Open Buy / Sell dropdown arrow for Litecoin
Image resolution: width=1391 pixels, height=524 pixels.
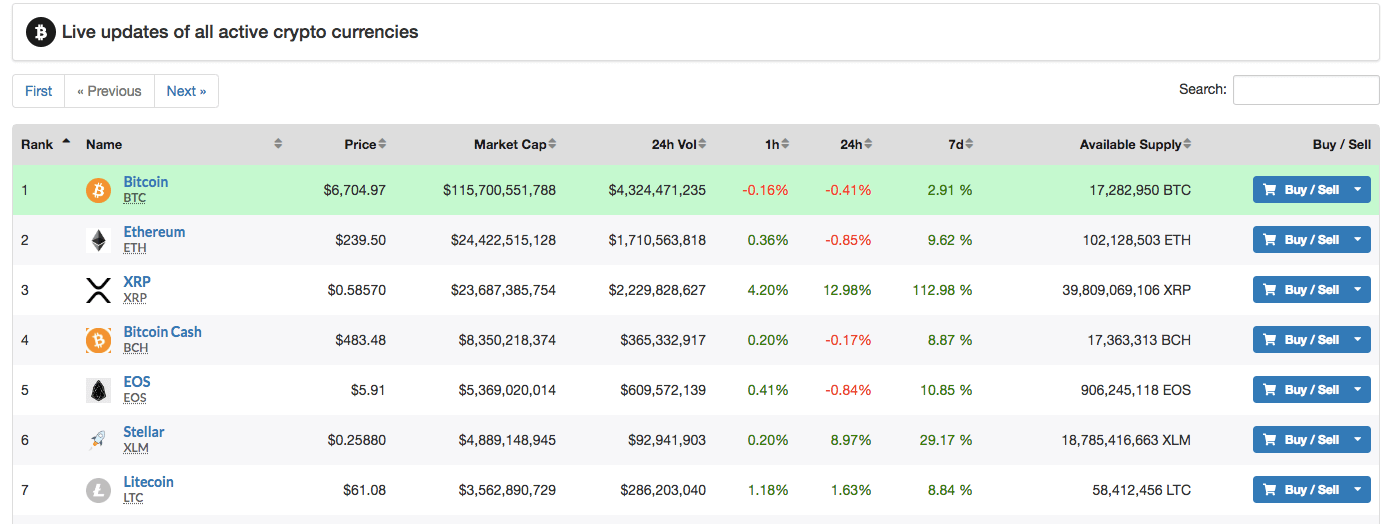click(x=1358, y=490)
